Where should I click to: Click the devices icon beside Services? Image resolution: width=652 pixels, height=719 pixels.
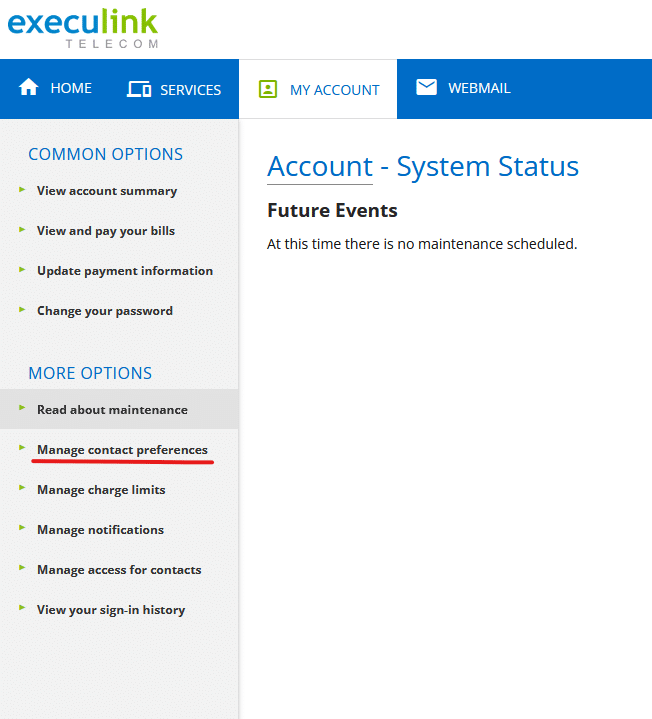pyautogui.click(x=139, y=89)
